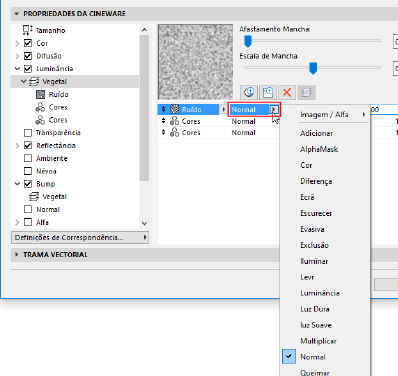This screenshot has width=398, height=376.
Task: Click the Vegetal layer icon under Bump
Action: (x=34, y=197)
